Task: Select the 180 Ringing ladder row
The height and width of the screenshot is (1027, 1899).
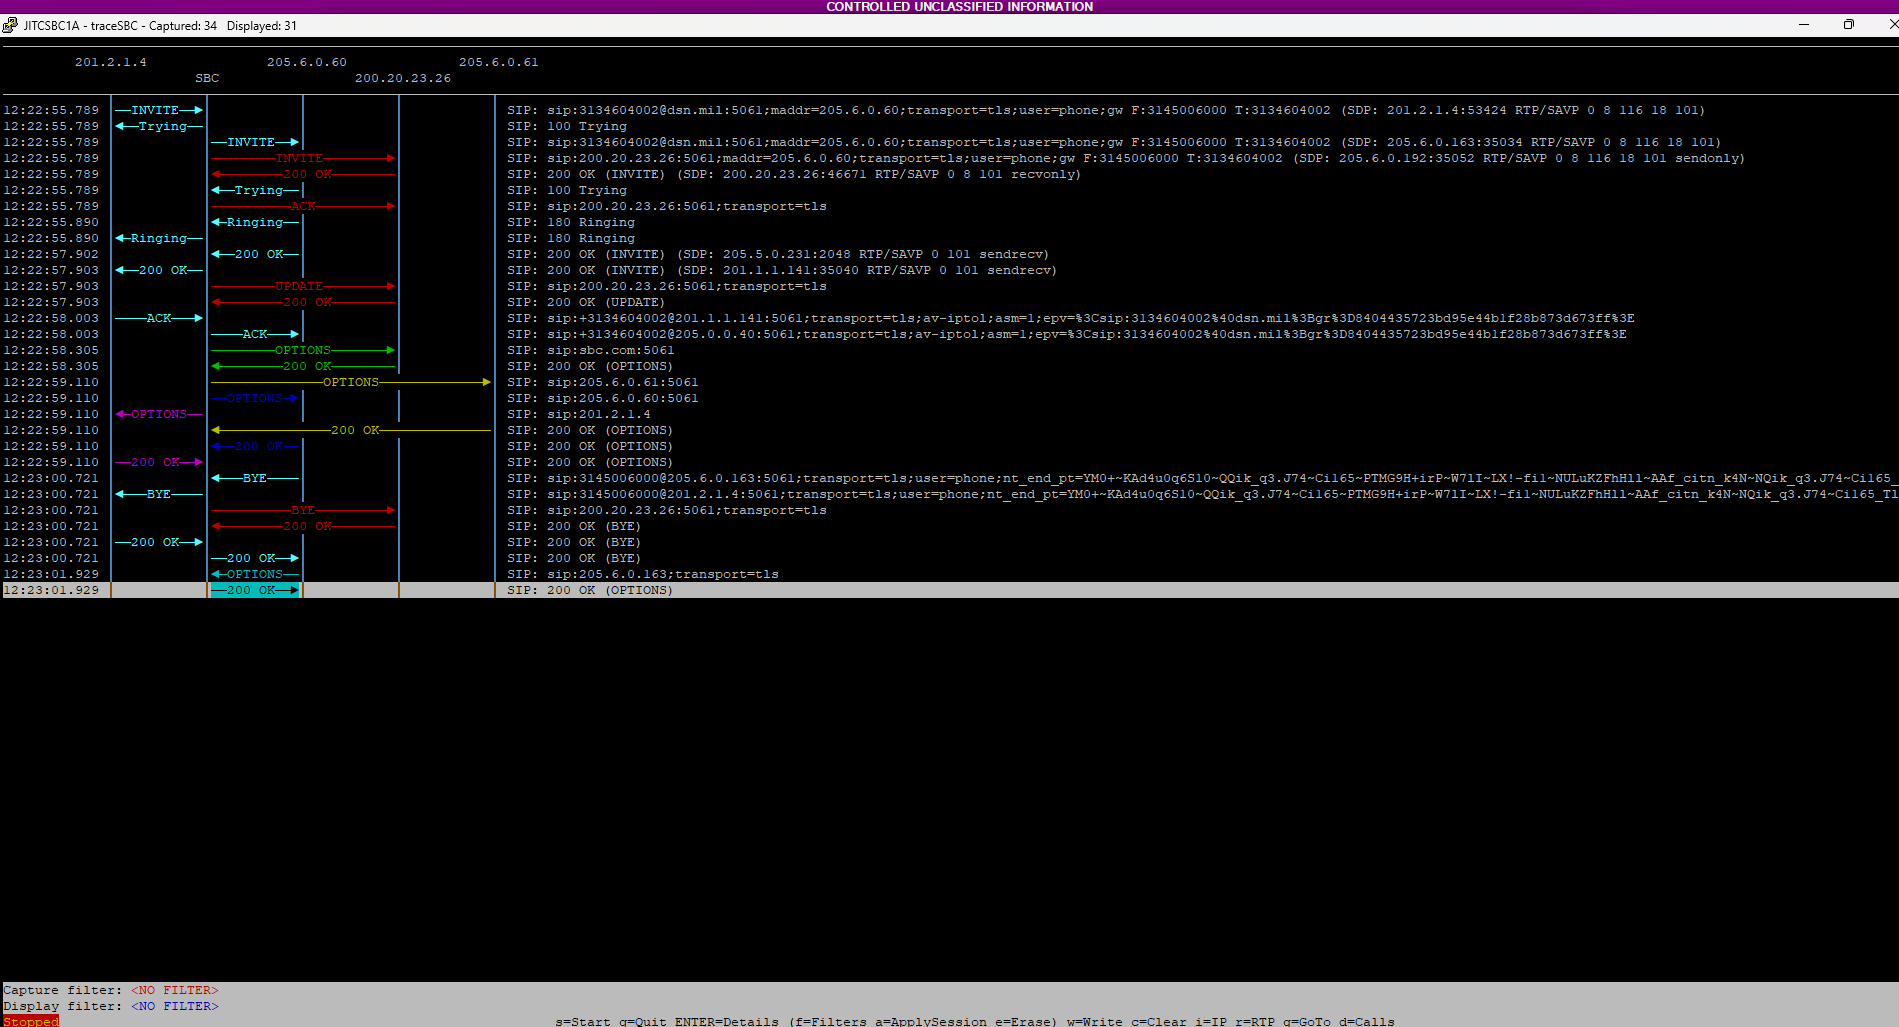Action: click(253, 222)
